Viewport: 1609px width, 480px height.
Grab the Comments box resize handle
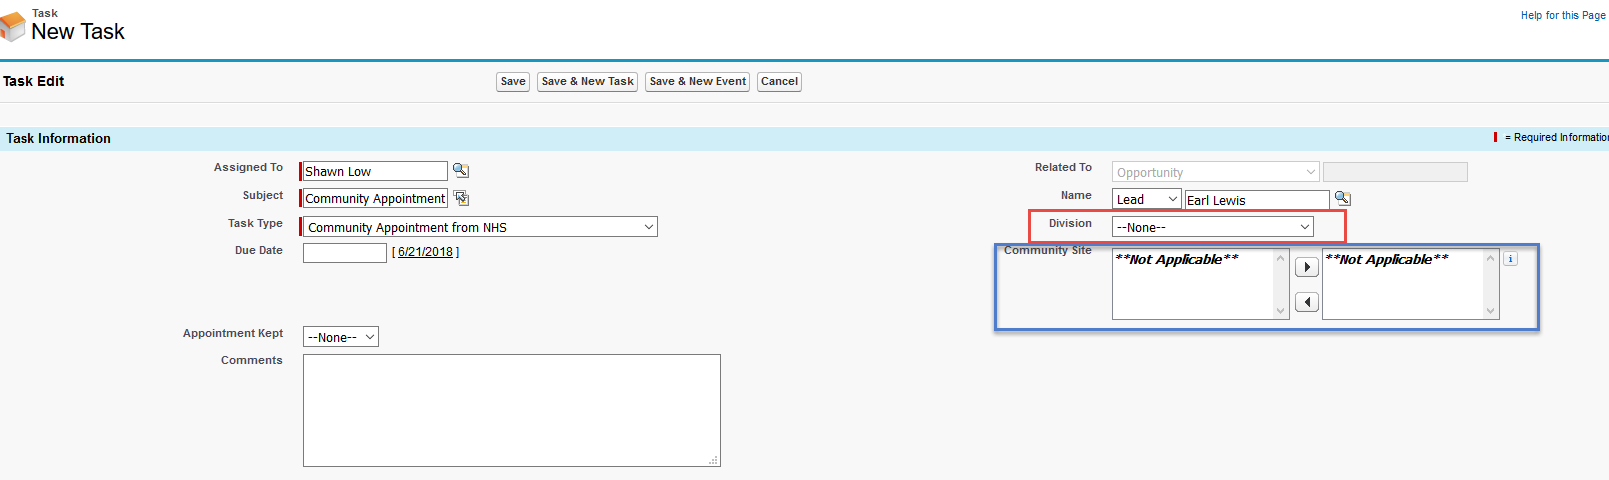[x=714, y=460]
